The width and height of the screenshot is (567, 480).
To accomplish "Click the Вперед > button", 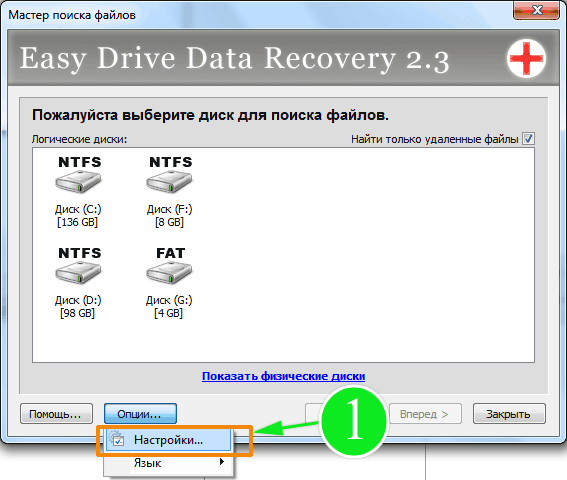I will pyautogui.click(x=425, y=413).
